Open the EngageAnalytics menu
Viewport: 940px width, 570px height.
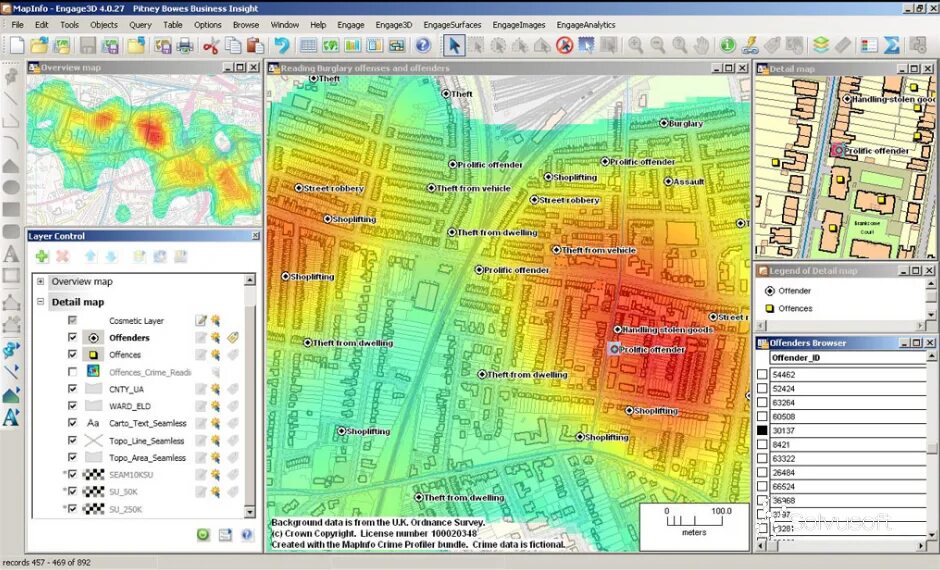click(x=586, y=25)
